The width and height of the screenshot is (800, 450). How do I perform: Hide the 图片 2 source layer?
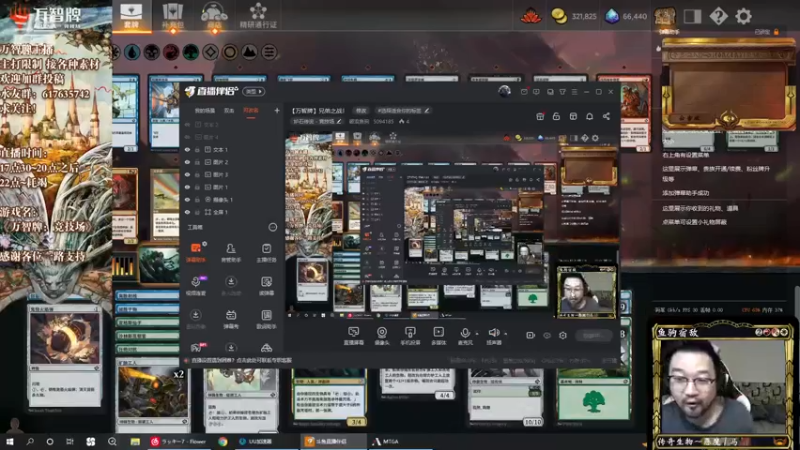pos(187,162)
